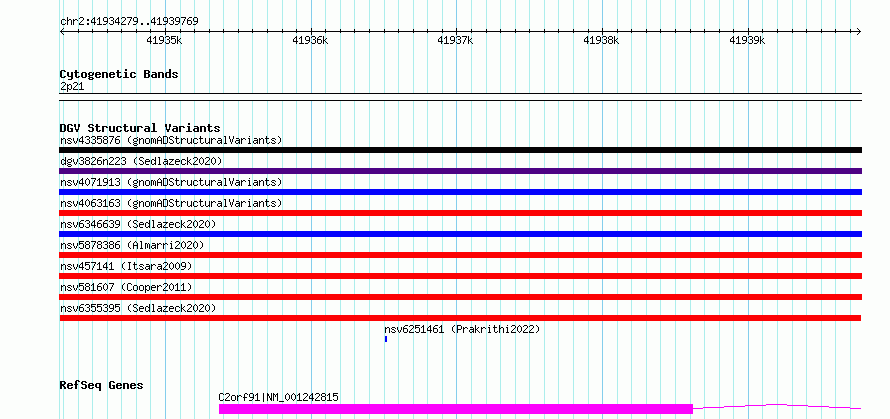Click the 41938k ruler tick label
The height and width of the screenshot is (419, 890).
[x=601, y=40]
